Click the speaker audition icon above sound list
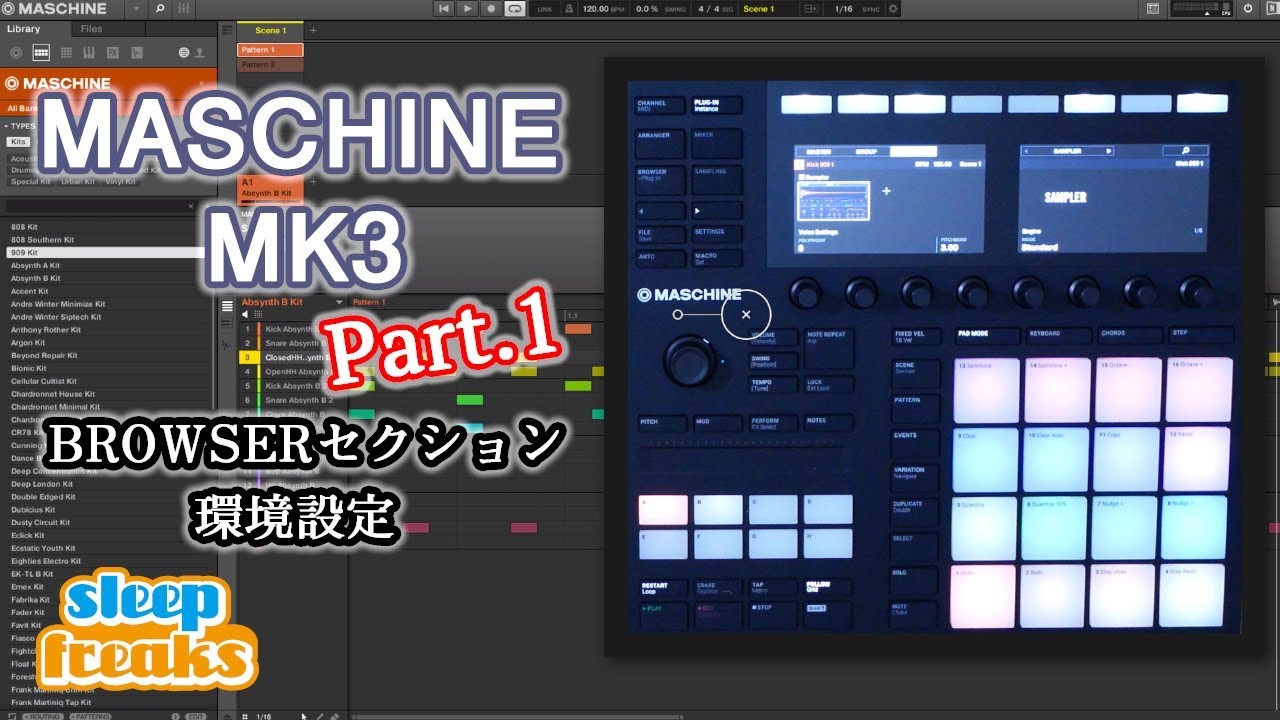Image resolution: width=1280 pixels, height=720 pixels. coord(245,315)
